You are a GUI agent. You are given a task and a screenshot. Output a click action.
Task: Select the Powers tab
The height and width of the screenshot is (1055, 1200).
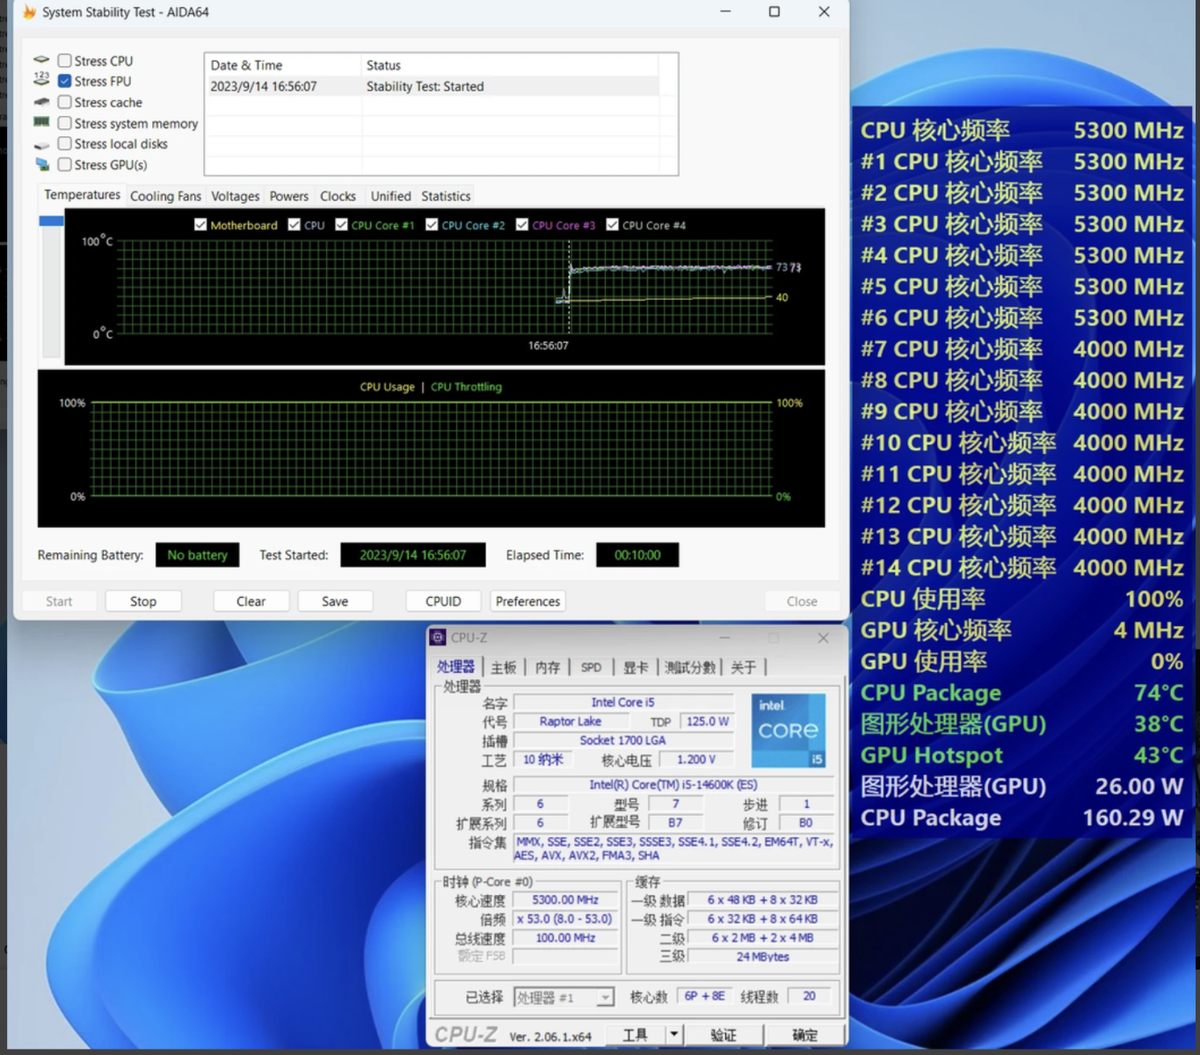click(289, 196)
